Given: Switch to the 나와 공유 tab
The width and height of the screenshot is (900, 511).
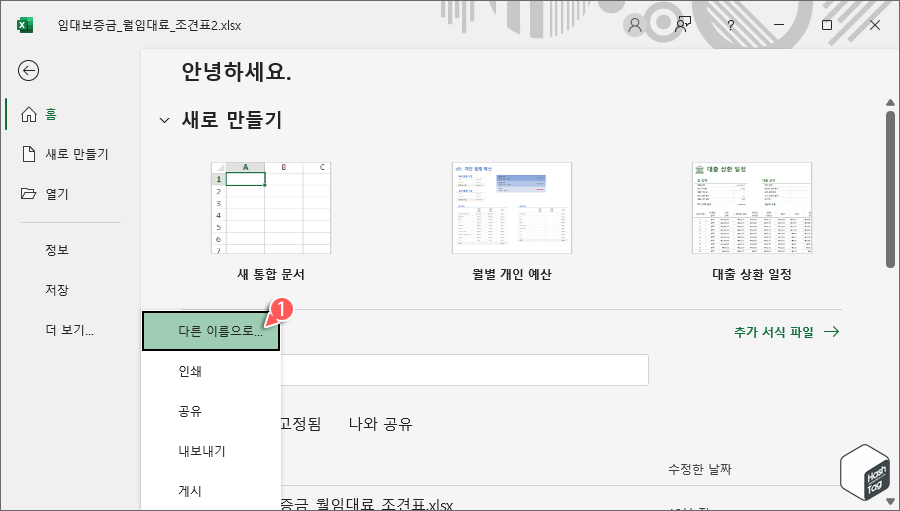Looking at the screenshot, I should (x=381, y=424).
